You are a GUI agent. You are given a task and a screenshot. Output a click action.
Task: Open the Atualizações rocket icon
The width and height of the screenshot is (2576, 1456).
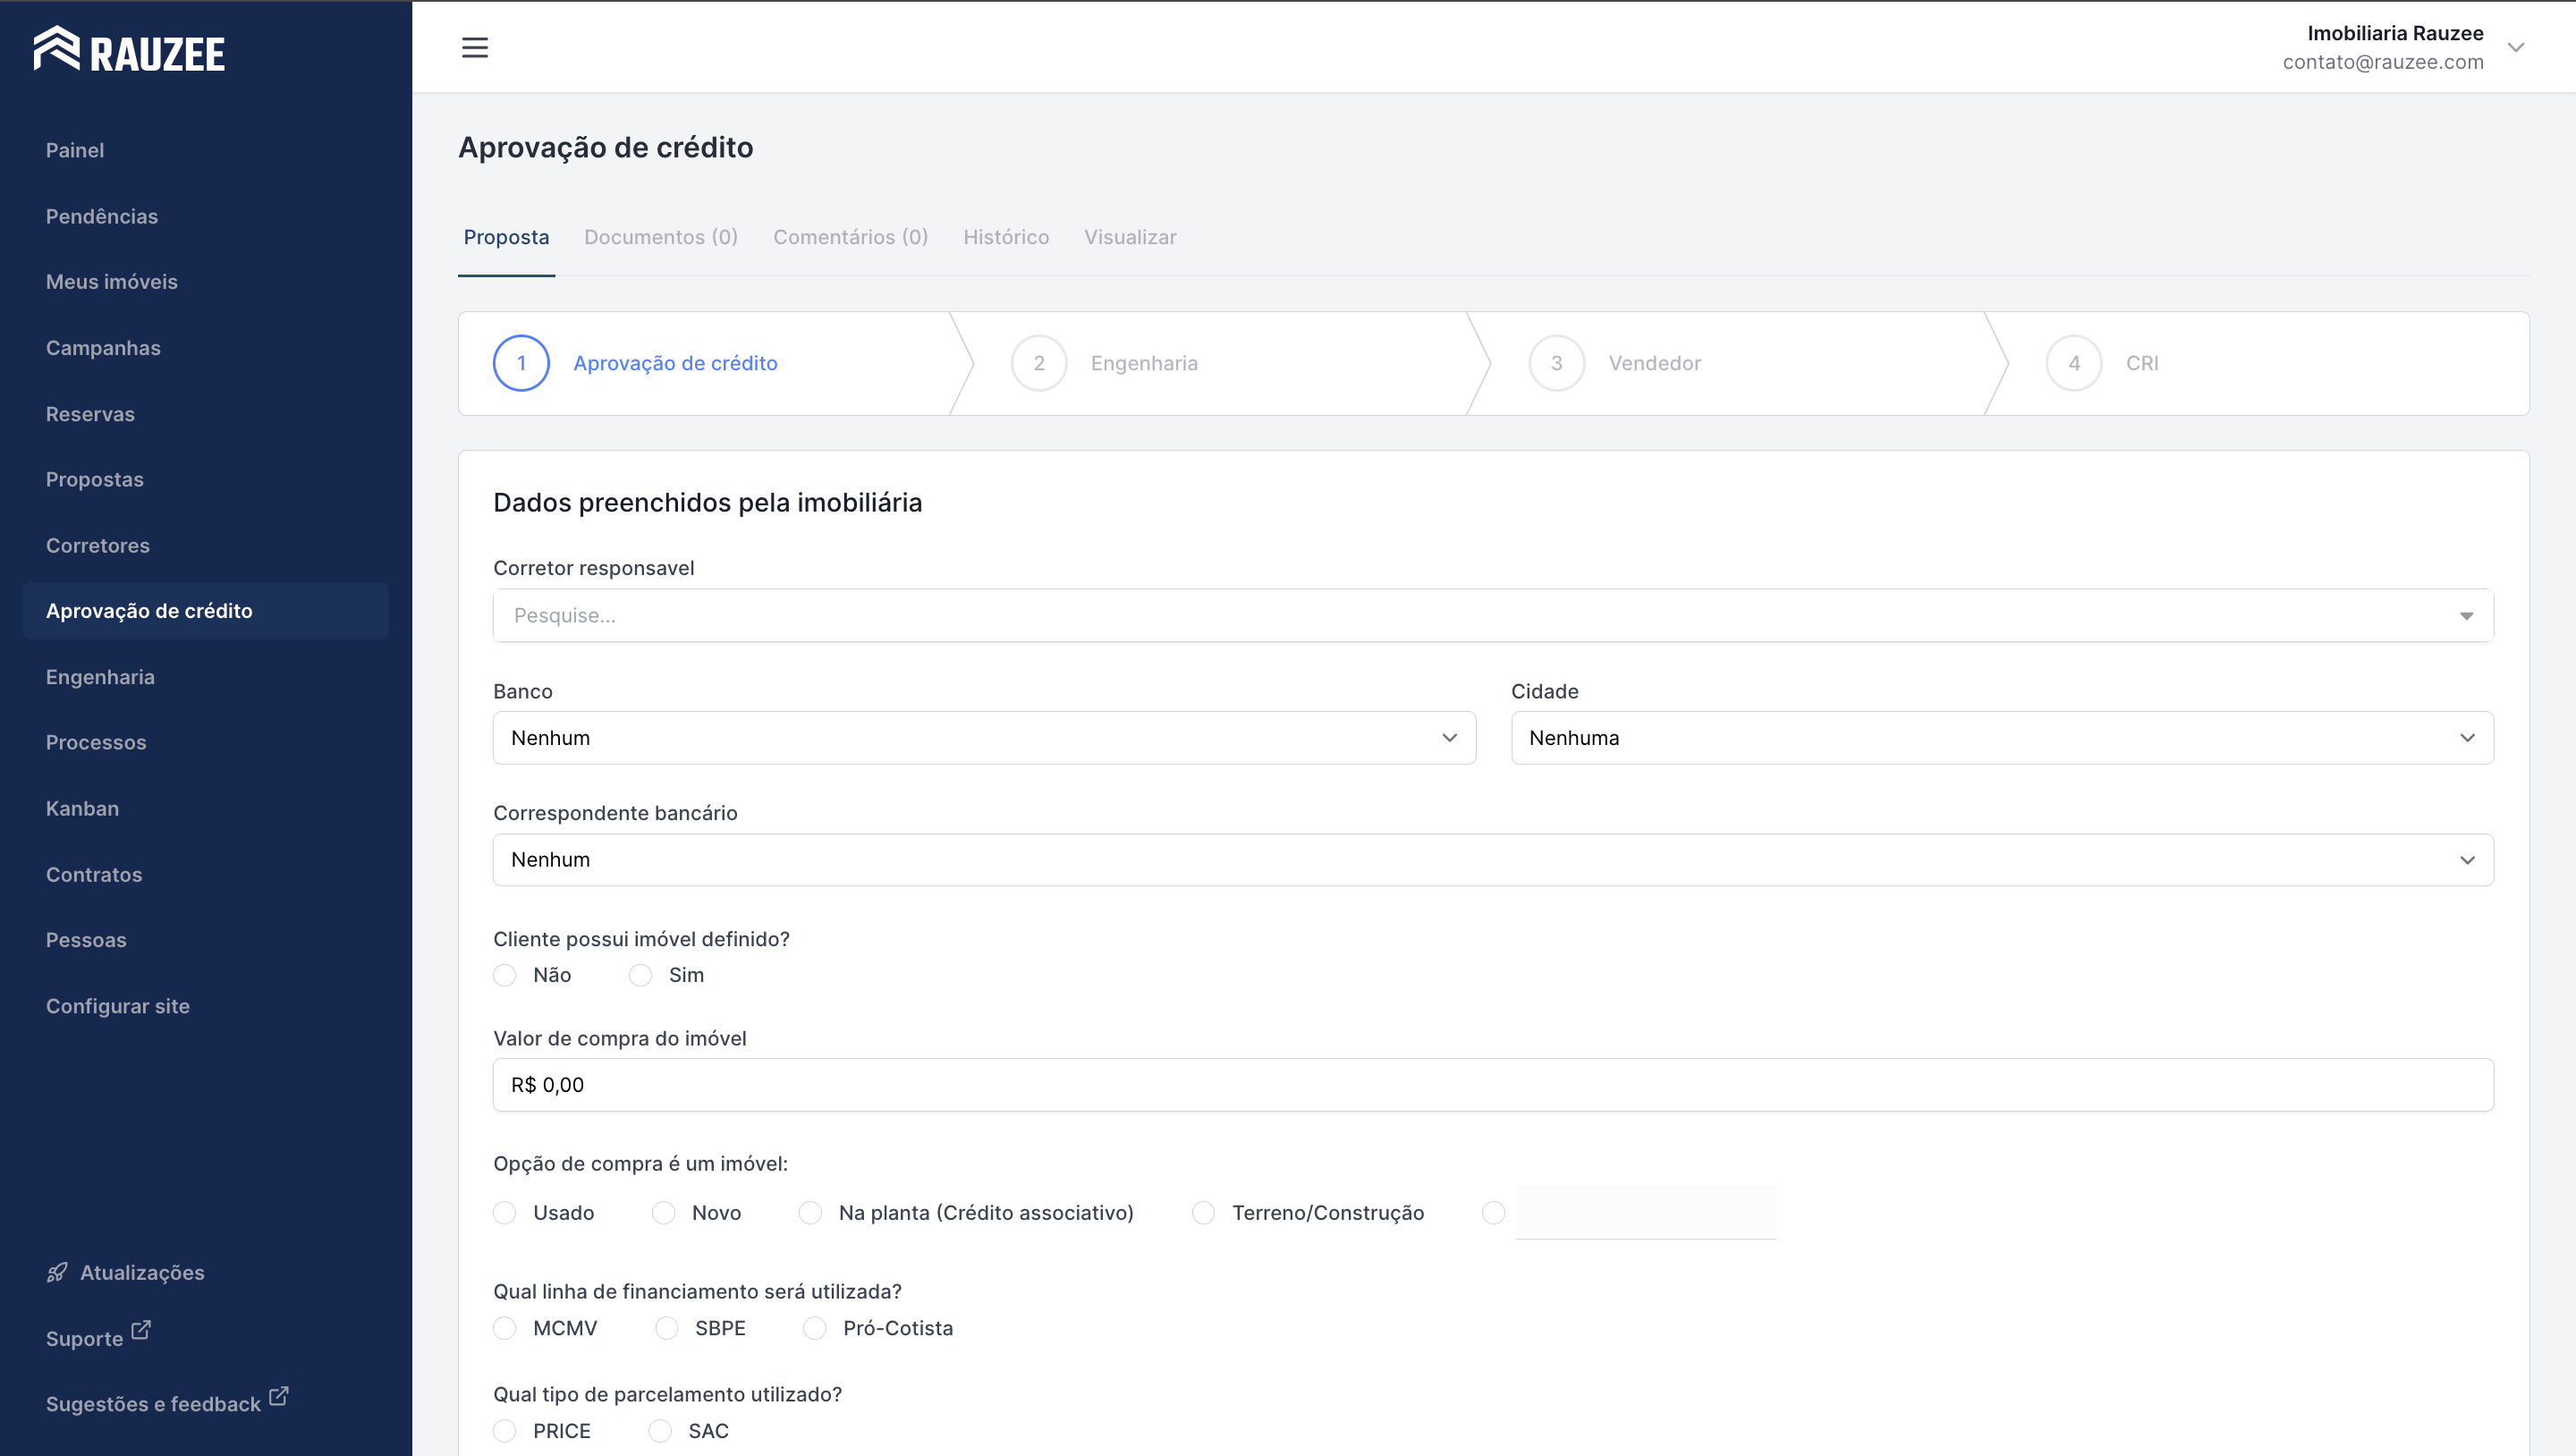[57, 1272]
